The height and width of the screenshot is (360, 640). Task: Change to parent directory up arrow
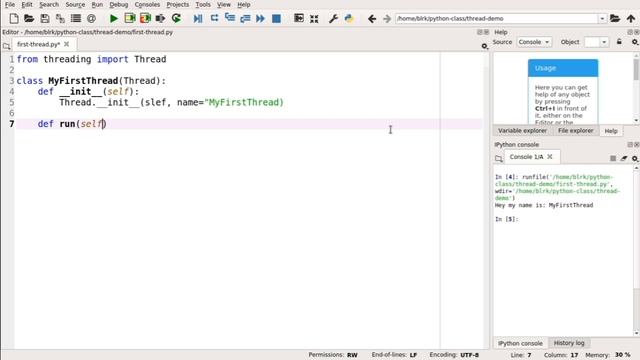[631, 18]
